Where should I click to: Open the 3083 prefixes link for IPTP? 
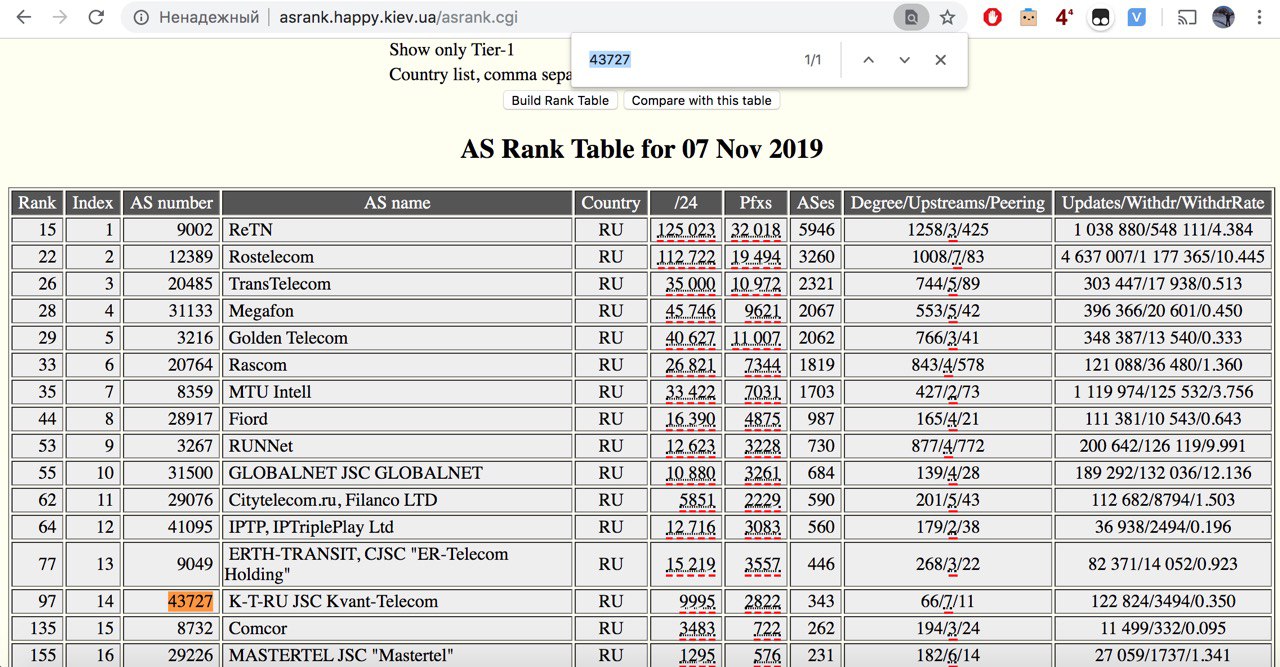(762, 527)
